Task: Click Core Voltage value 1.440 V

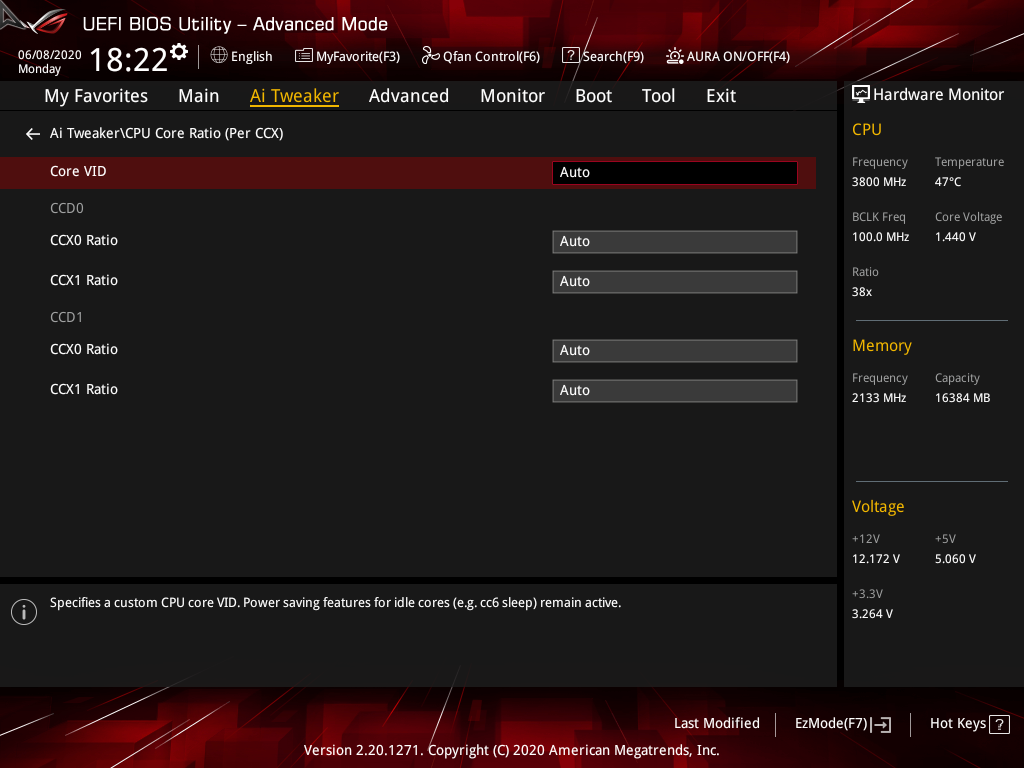Action: 955,237
